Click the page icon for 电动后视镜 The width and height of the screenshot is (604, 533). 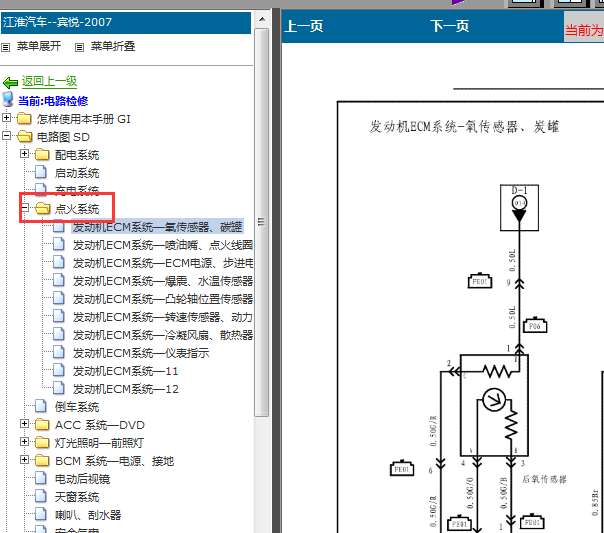click(x=41, y=479)
